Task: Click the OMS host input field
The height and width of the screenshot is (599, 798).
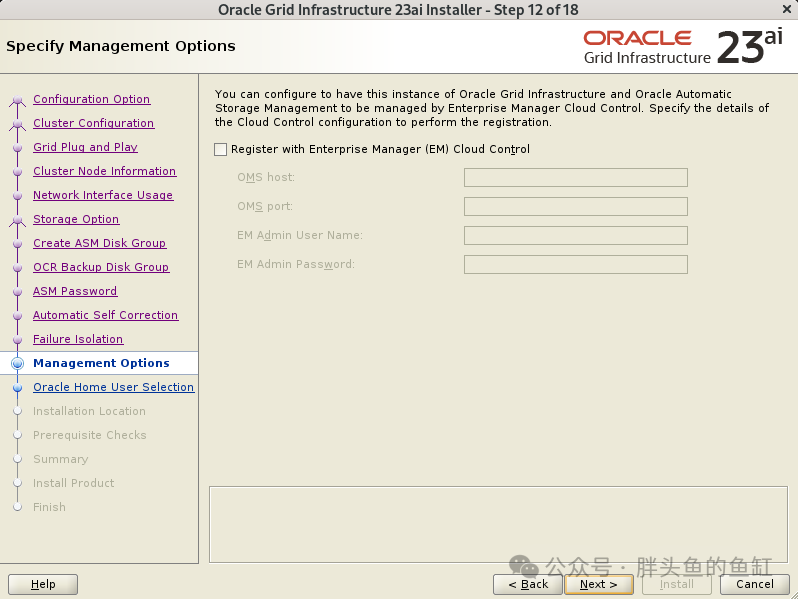Action: pyautogui.click(x=576, y=178)
